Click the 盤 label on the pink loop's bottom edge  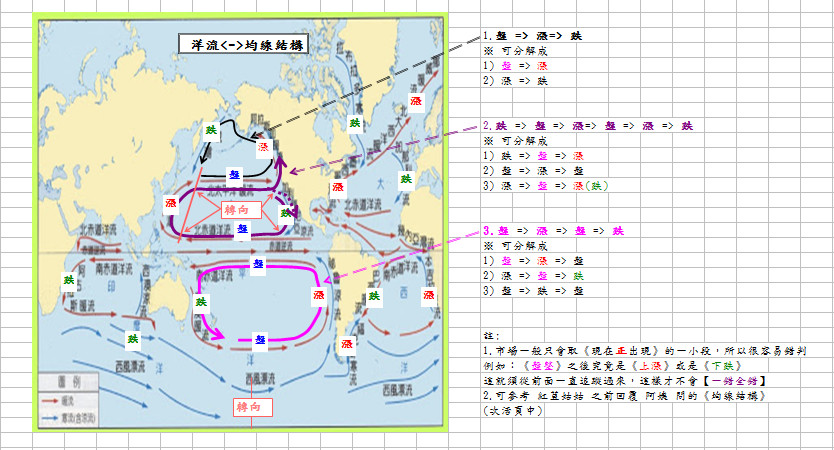tap(260, 339)
